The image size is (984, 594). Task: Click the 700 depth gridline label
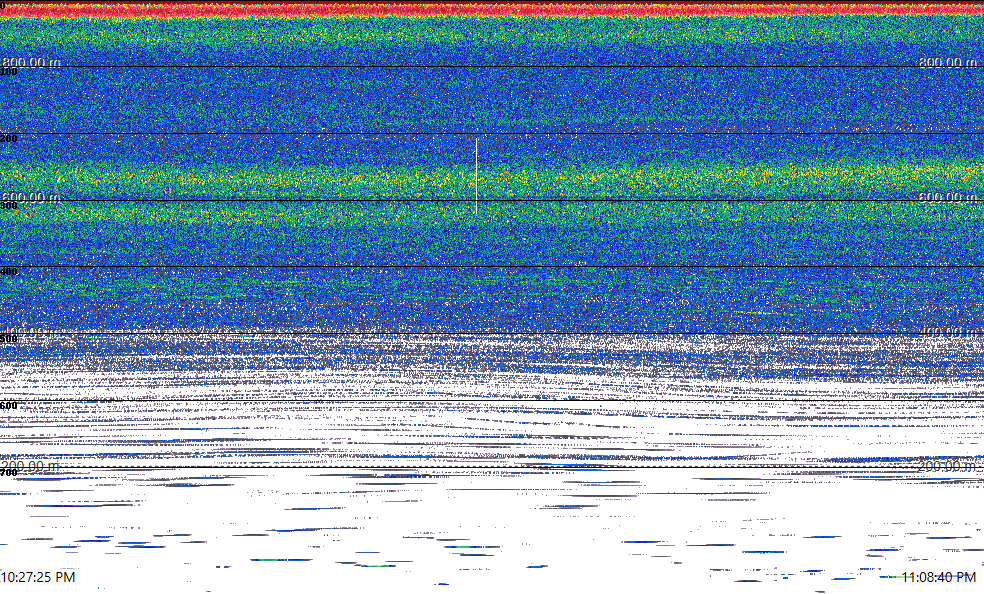pos(9,472)
